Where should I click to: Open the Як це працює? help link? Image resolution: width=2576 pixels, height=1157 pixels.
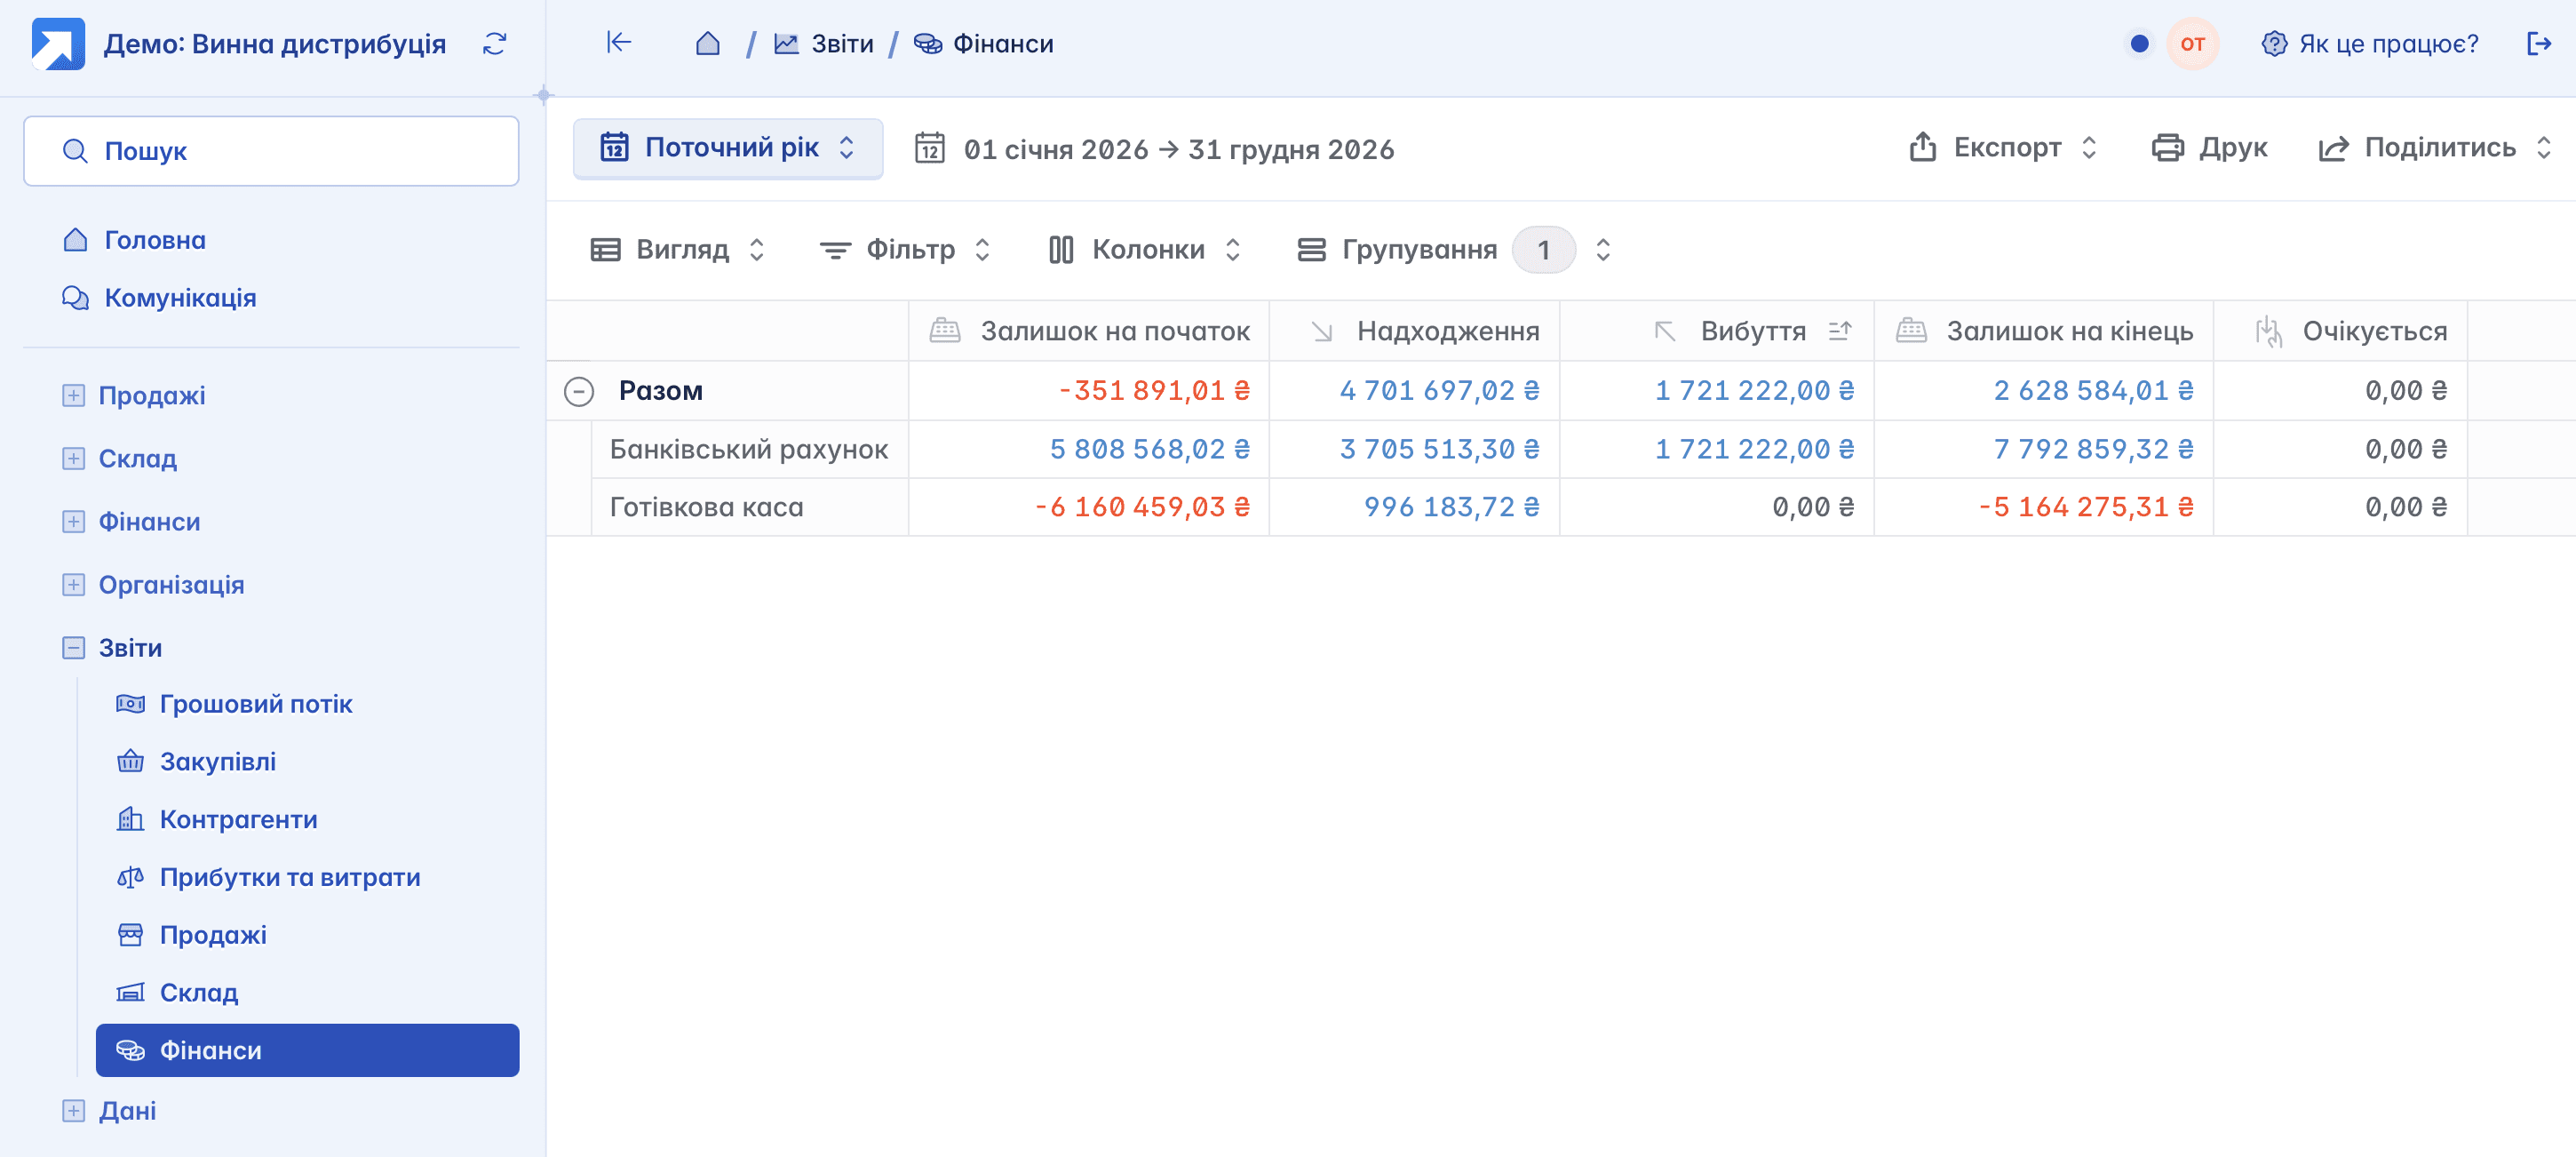[x=2370, y=44]
